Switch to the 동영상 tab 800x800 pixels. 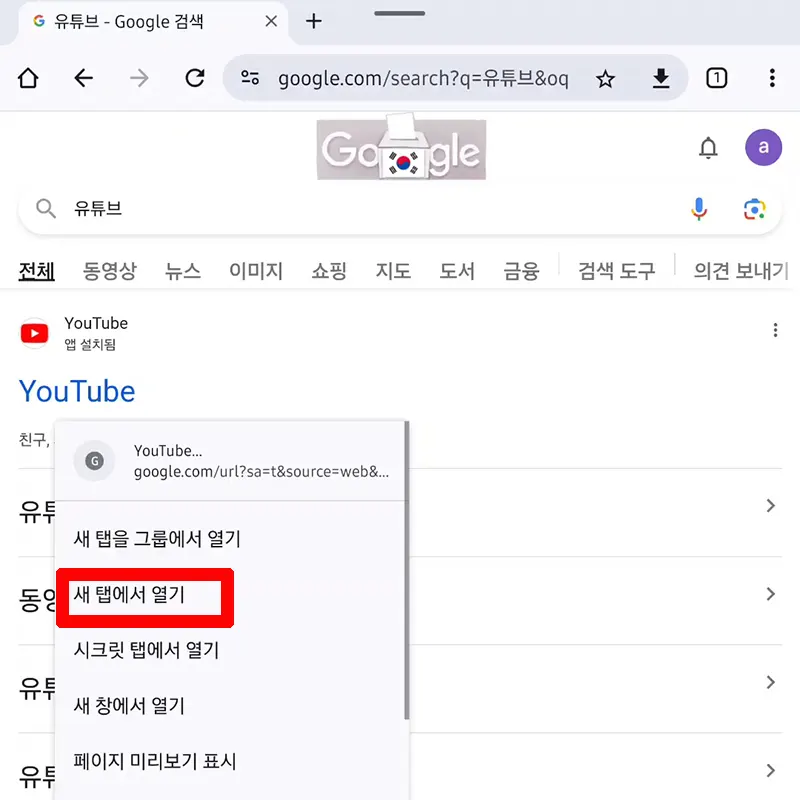coord(110,270)
